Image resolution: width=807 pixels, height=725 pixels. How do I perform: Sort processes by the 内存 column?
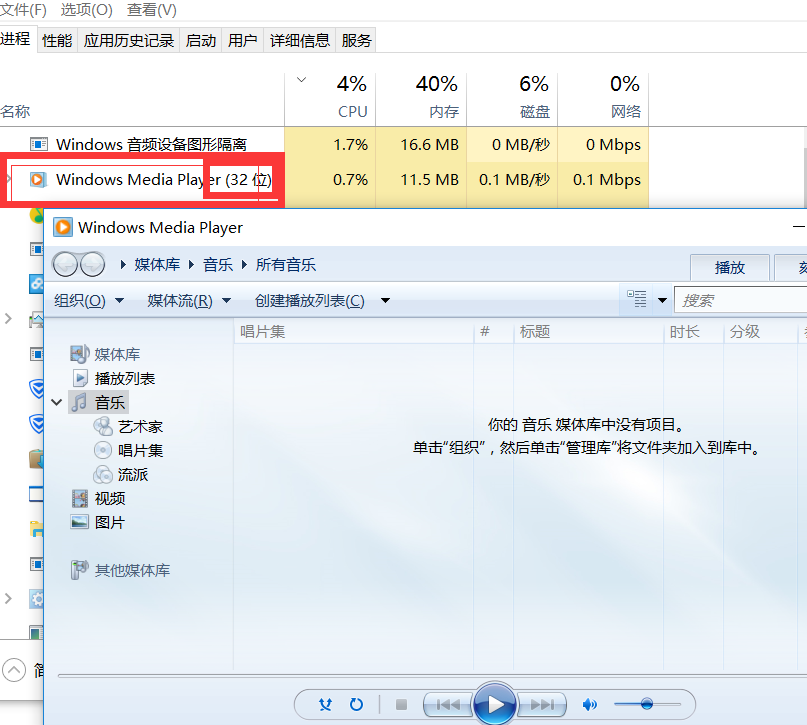421,99
